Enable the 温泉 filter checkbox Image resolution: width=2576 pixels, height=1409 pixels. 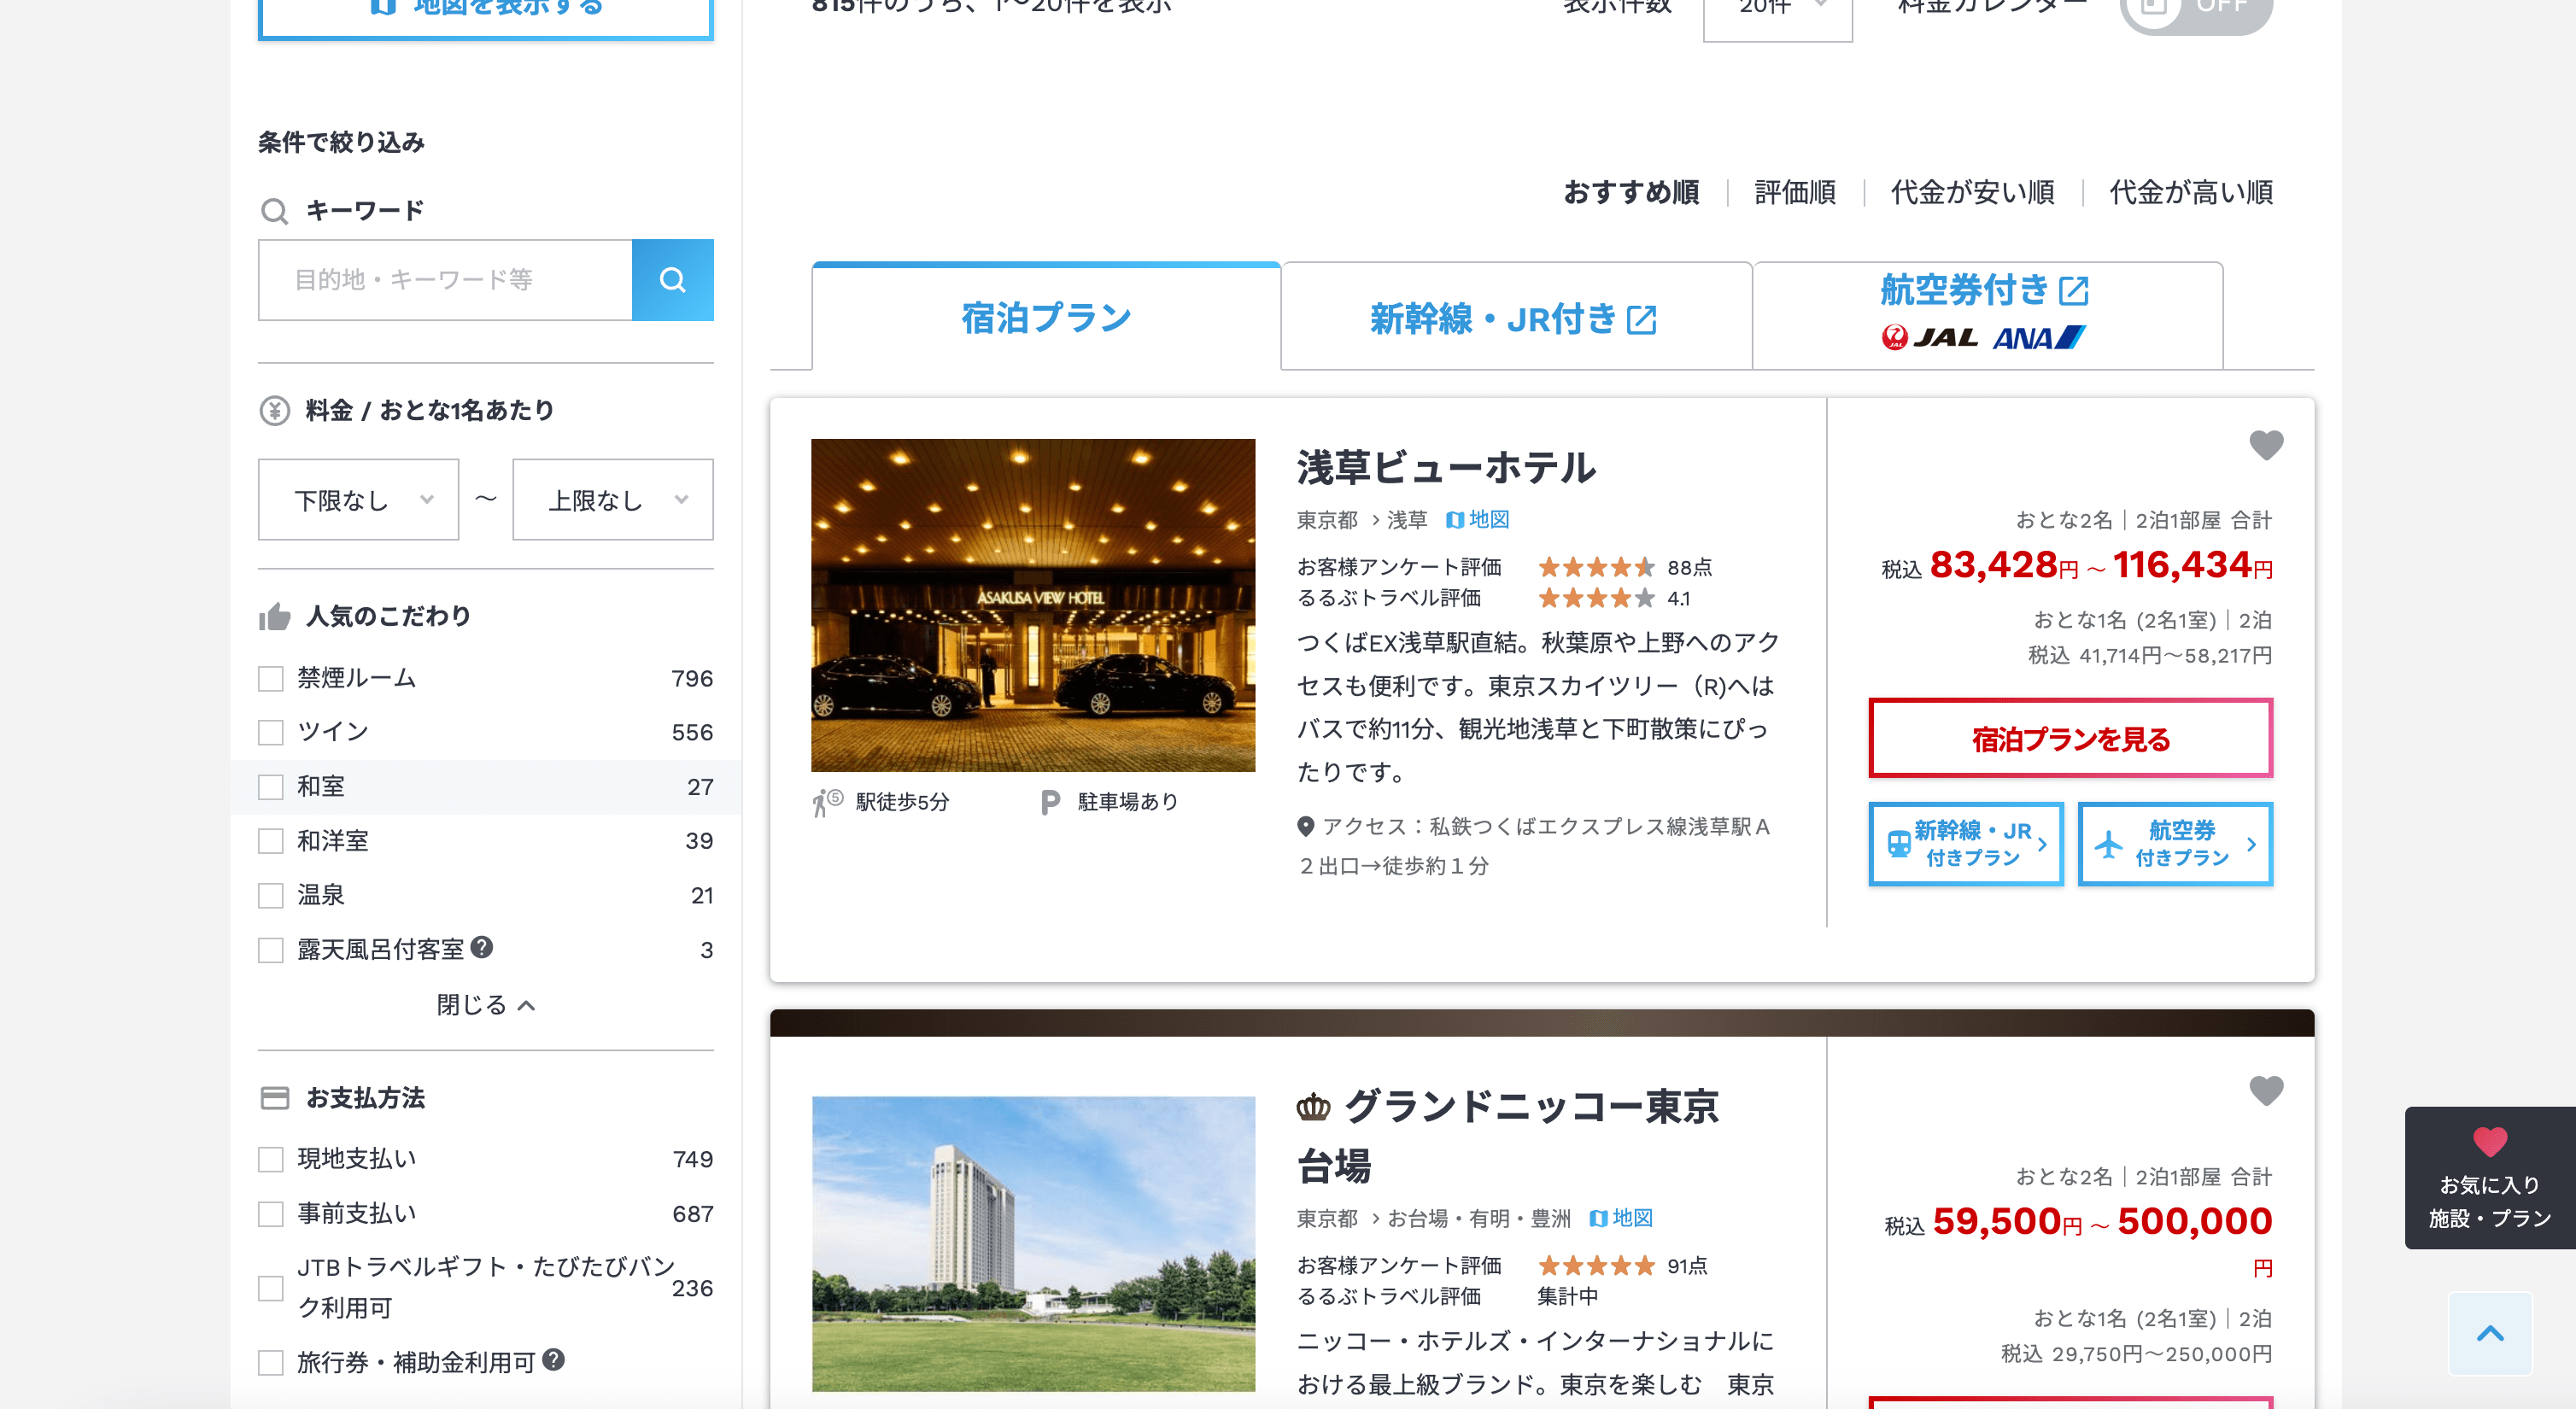(x=271, y=895)
